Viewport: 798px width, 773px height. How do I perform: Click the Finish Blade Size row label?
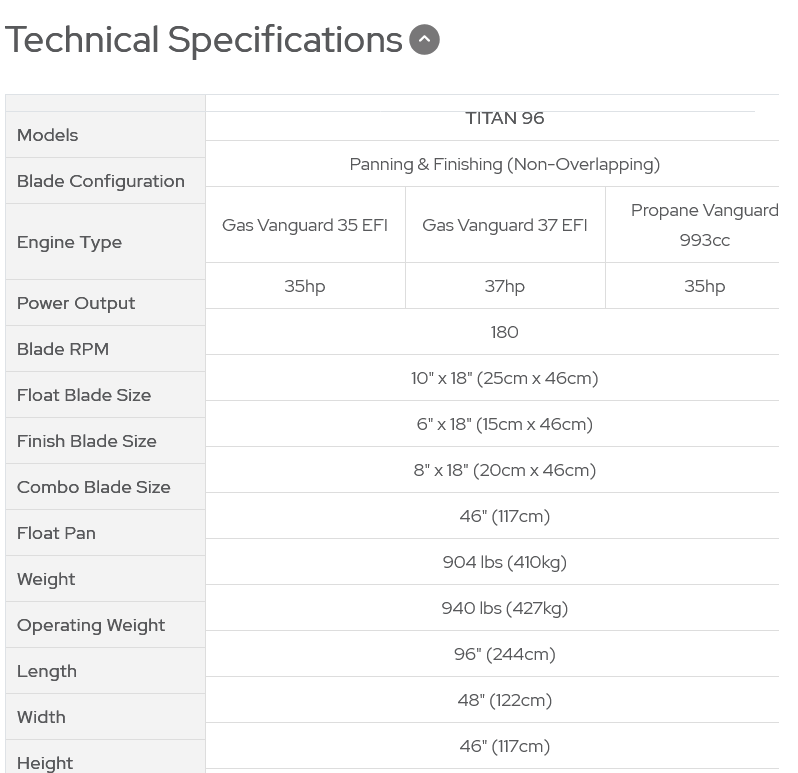[x=87, y=441]
